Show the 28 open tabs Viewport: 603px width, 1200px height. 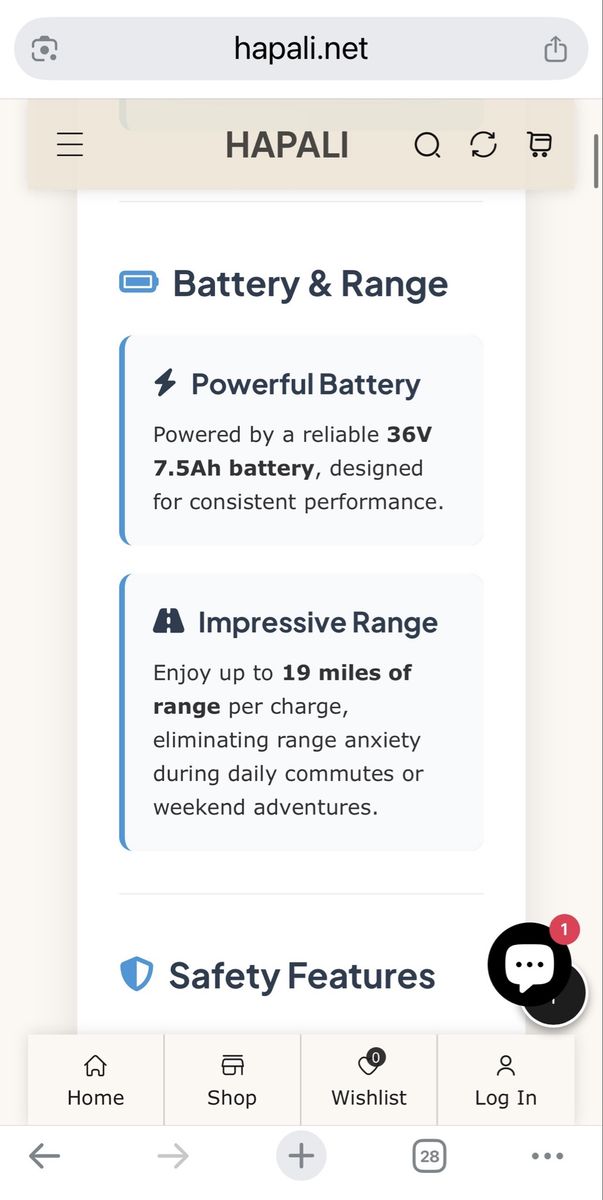[429, 1157]
